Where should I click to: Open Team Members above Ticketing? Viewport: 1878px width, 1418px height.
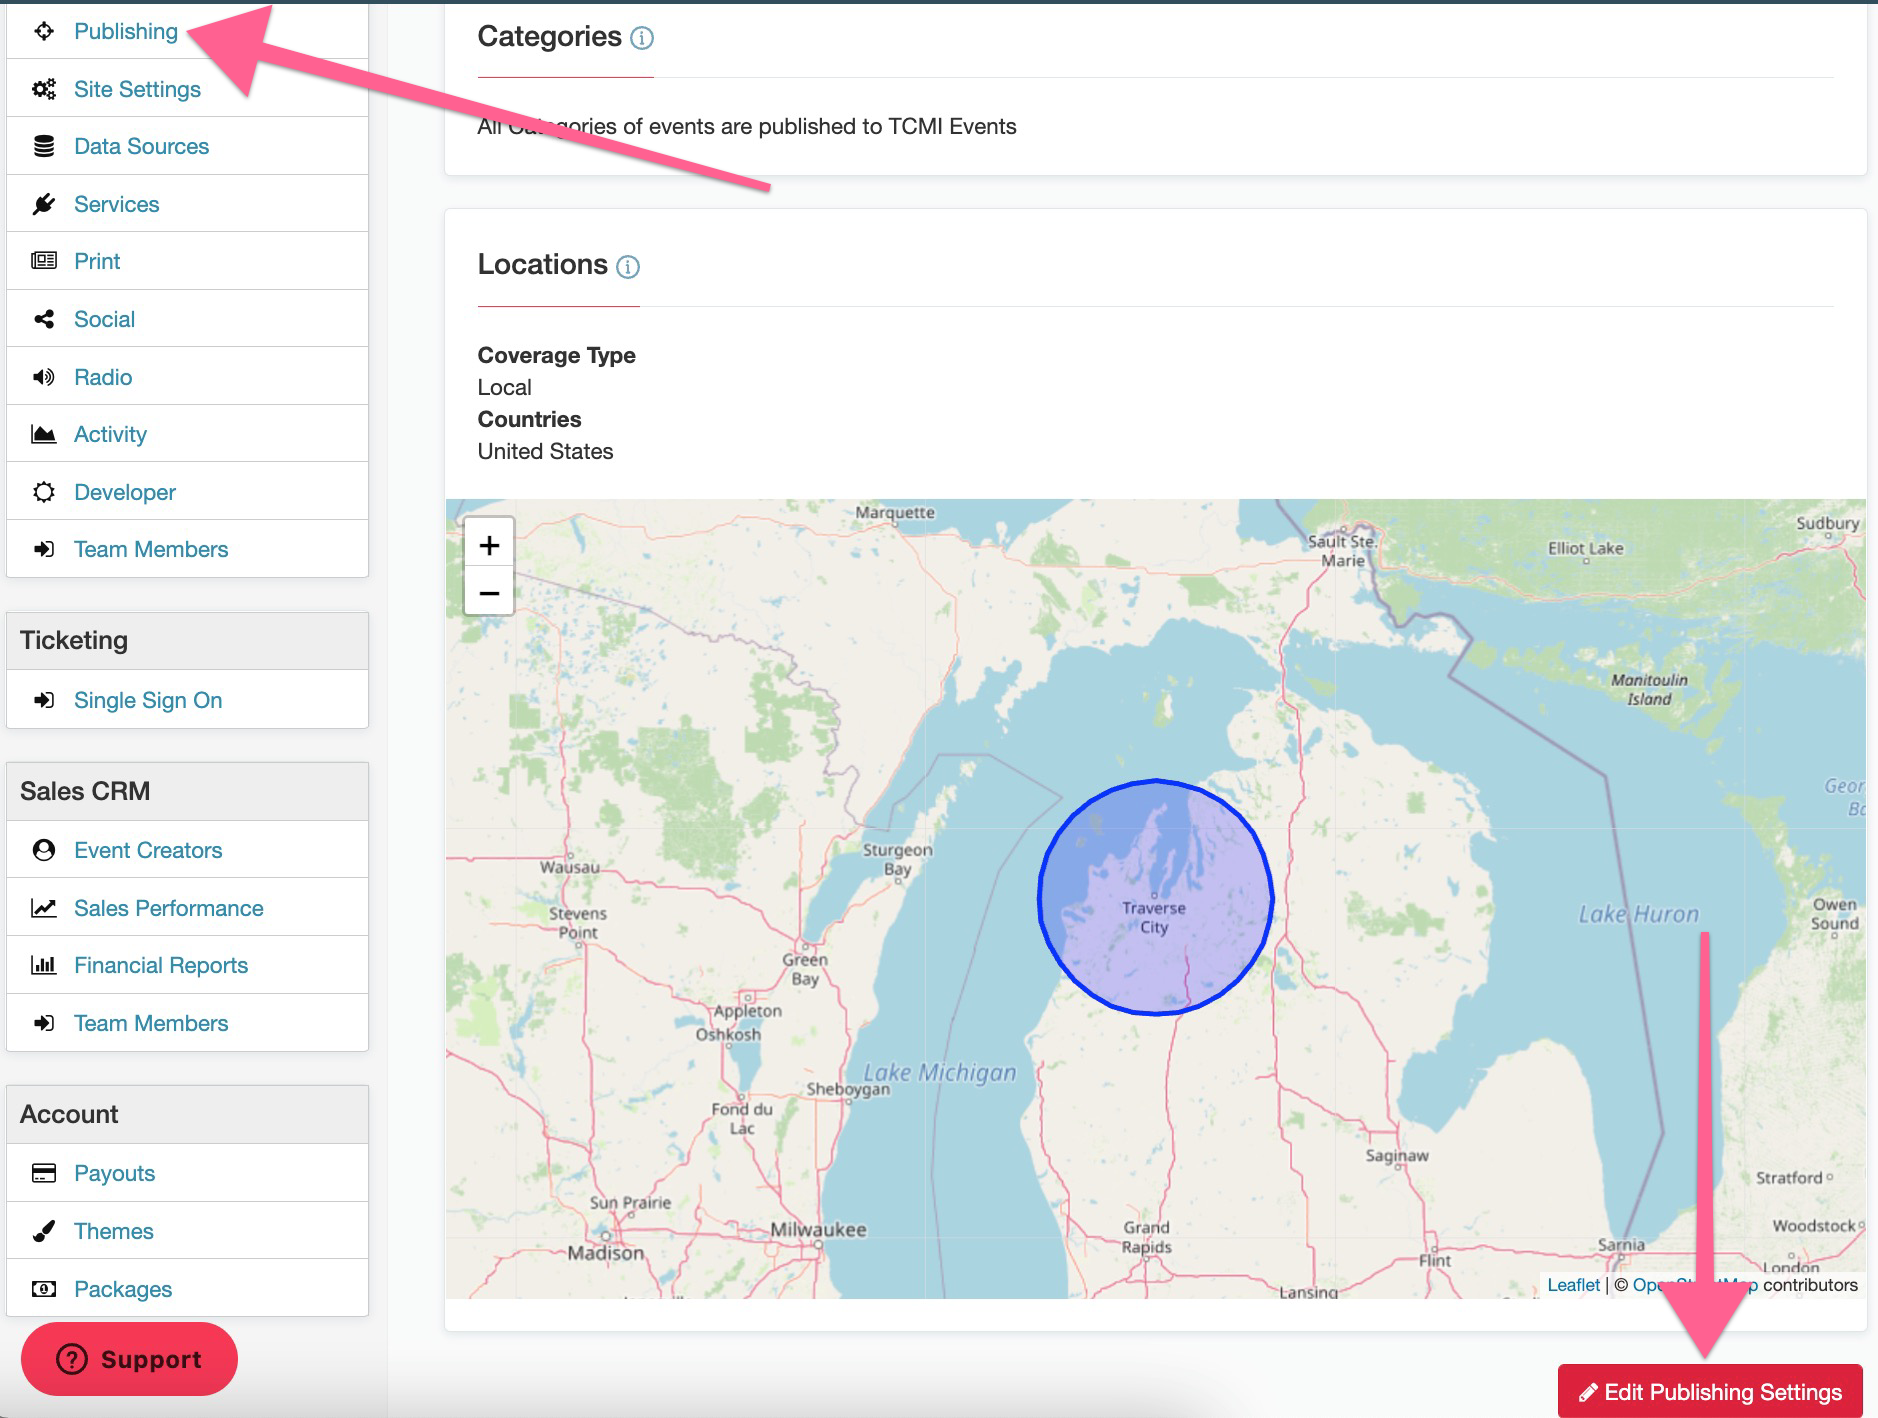pyautogui.click(x=151, y=549)
